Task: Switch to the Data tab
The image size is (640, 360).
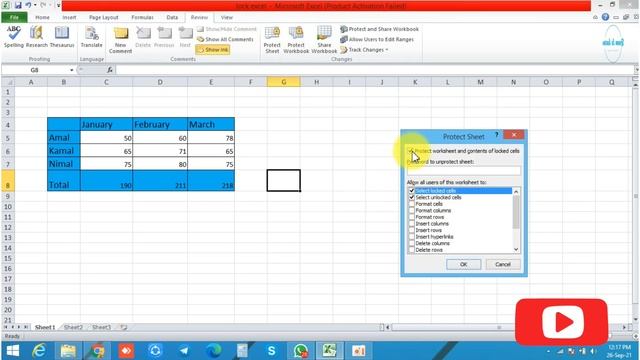Action: tap(172, 17)
